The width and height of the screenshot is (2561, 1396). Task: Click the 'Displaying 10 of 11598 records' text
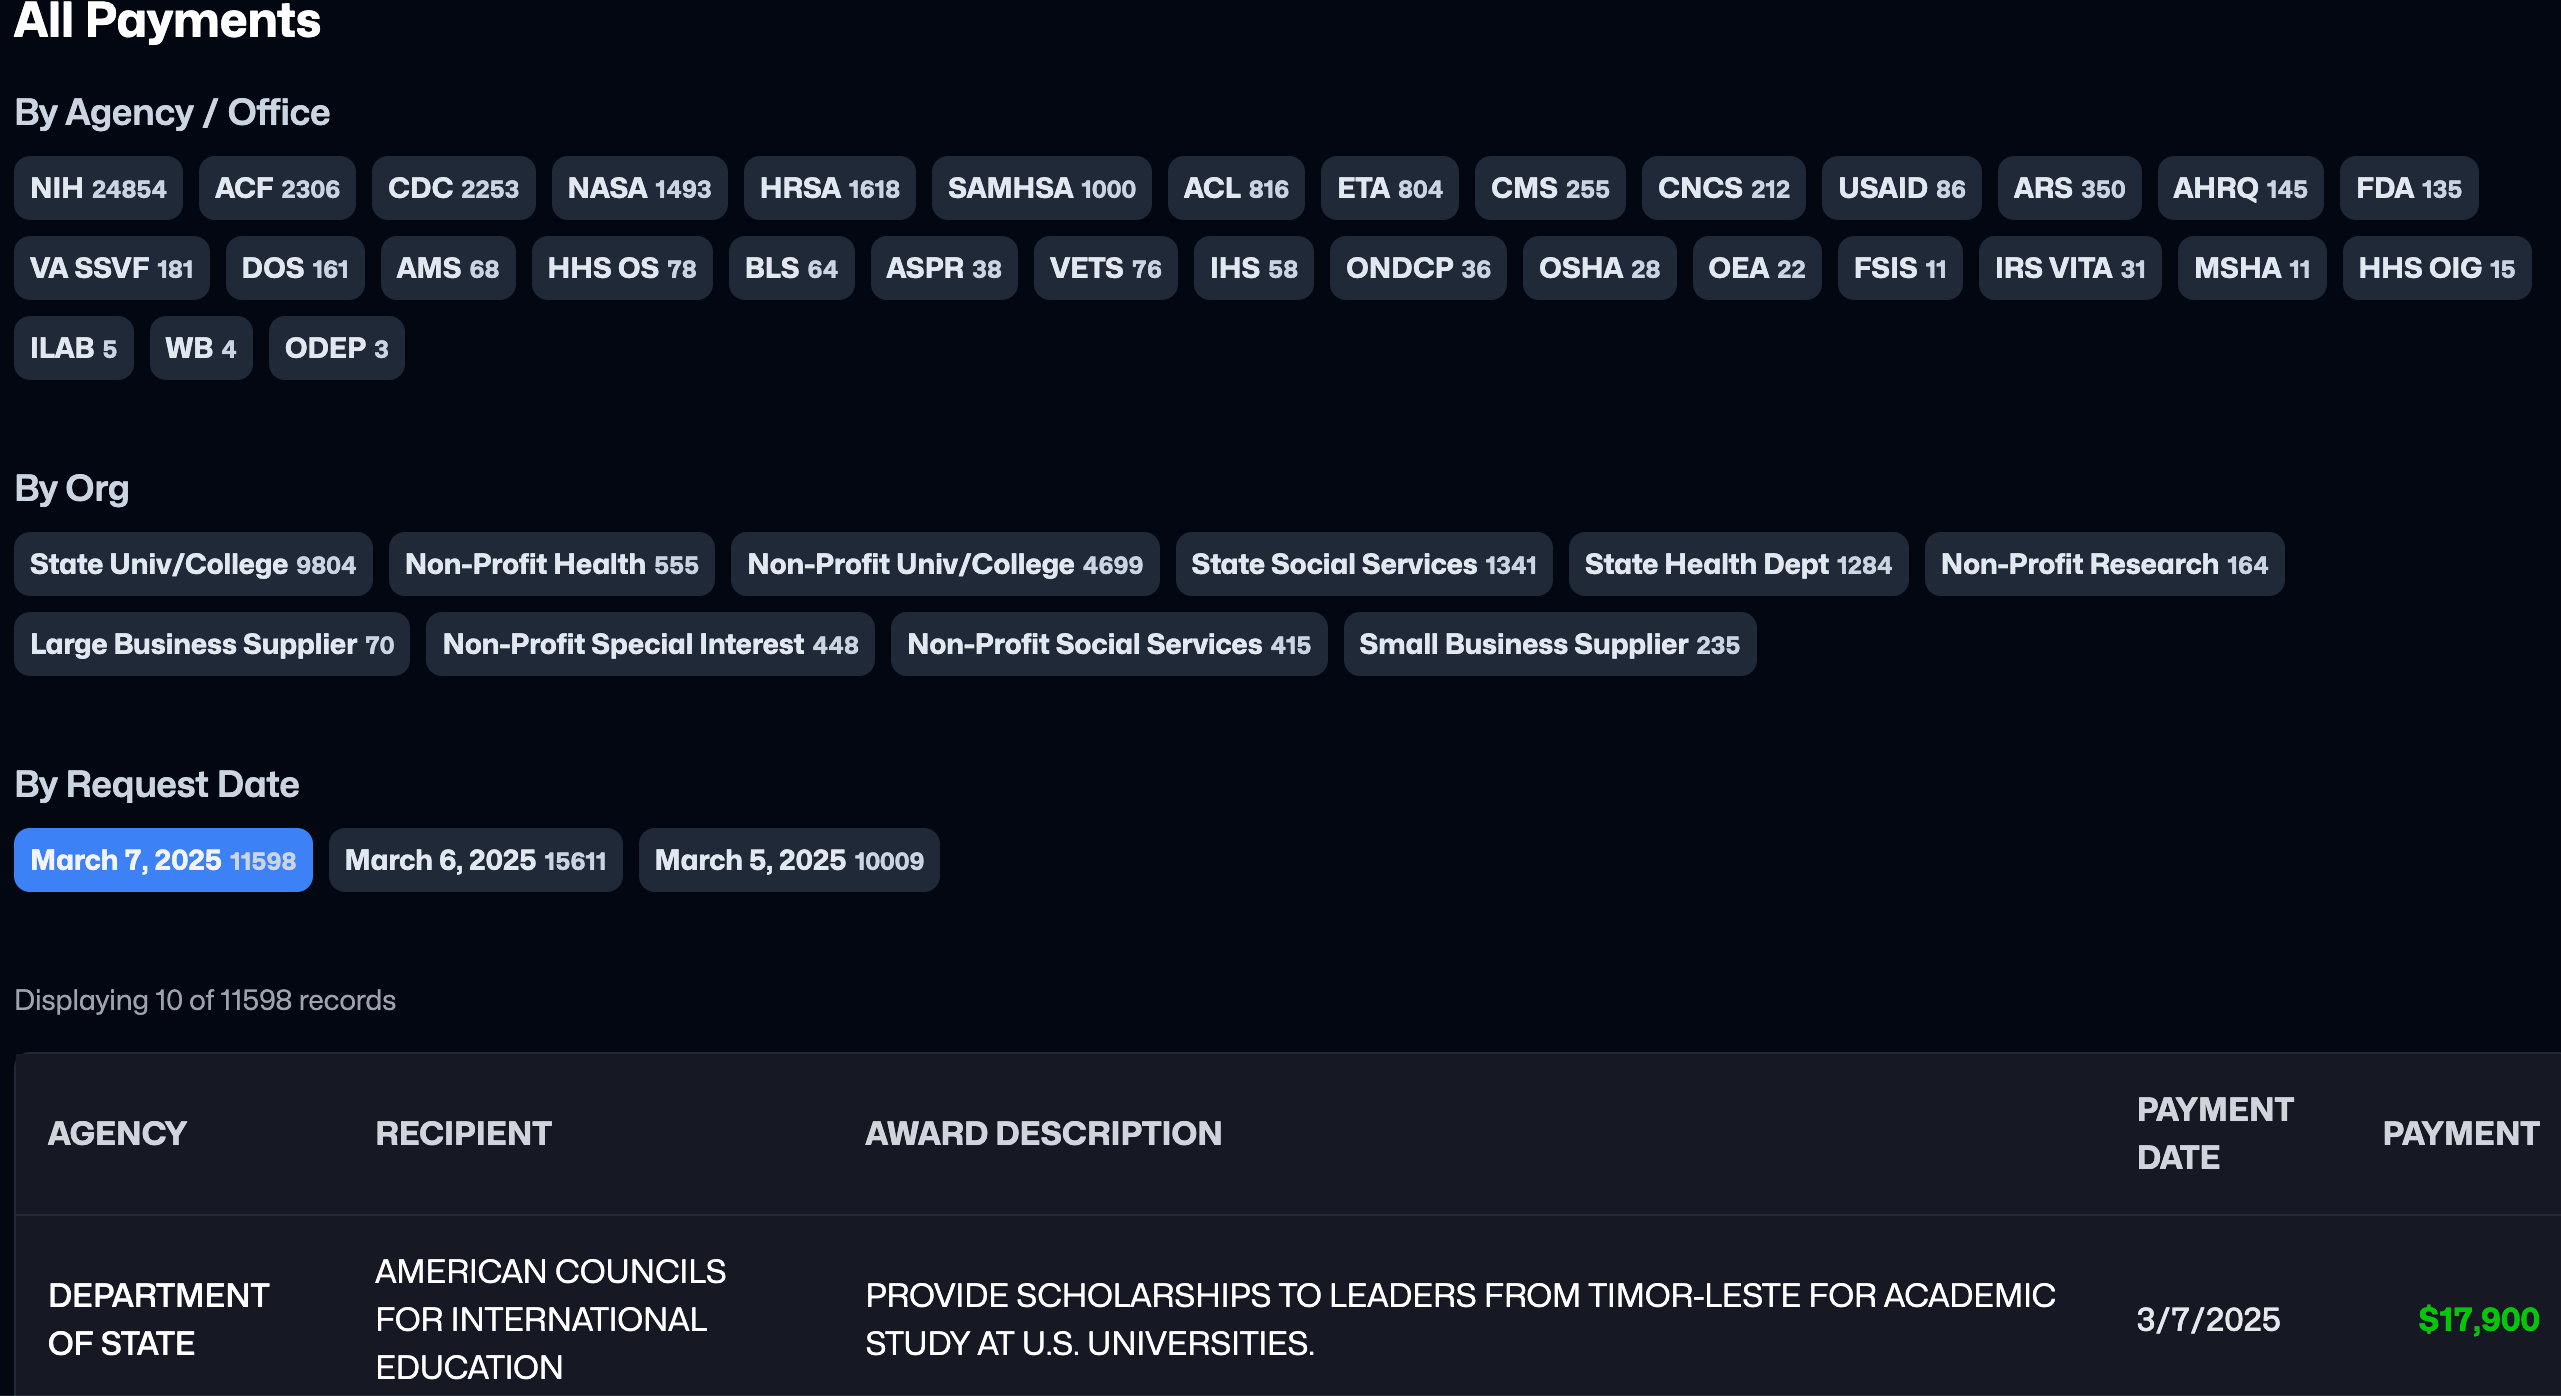[205, 1000]
